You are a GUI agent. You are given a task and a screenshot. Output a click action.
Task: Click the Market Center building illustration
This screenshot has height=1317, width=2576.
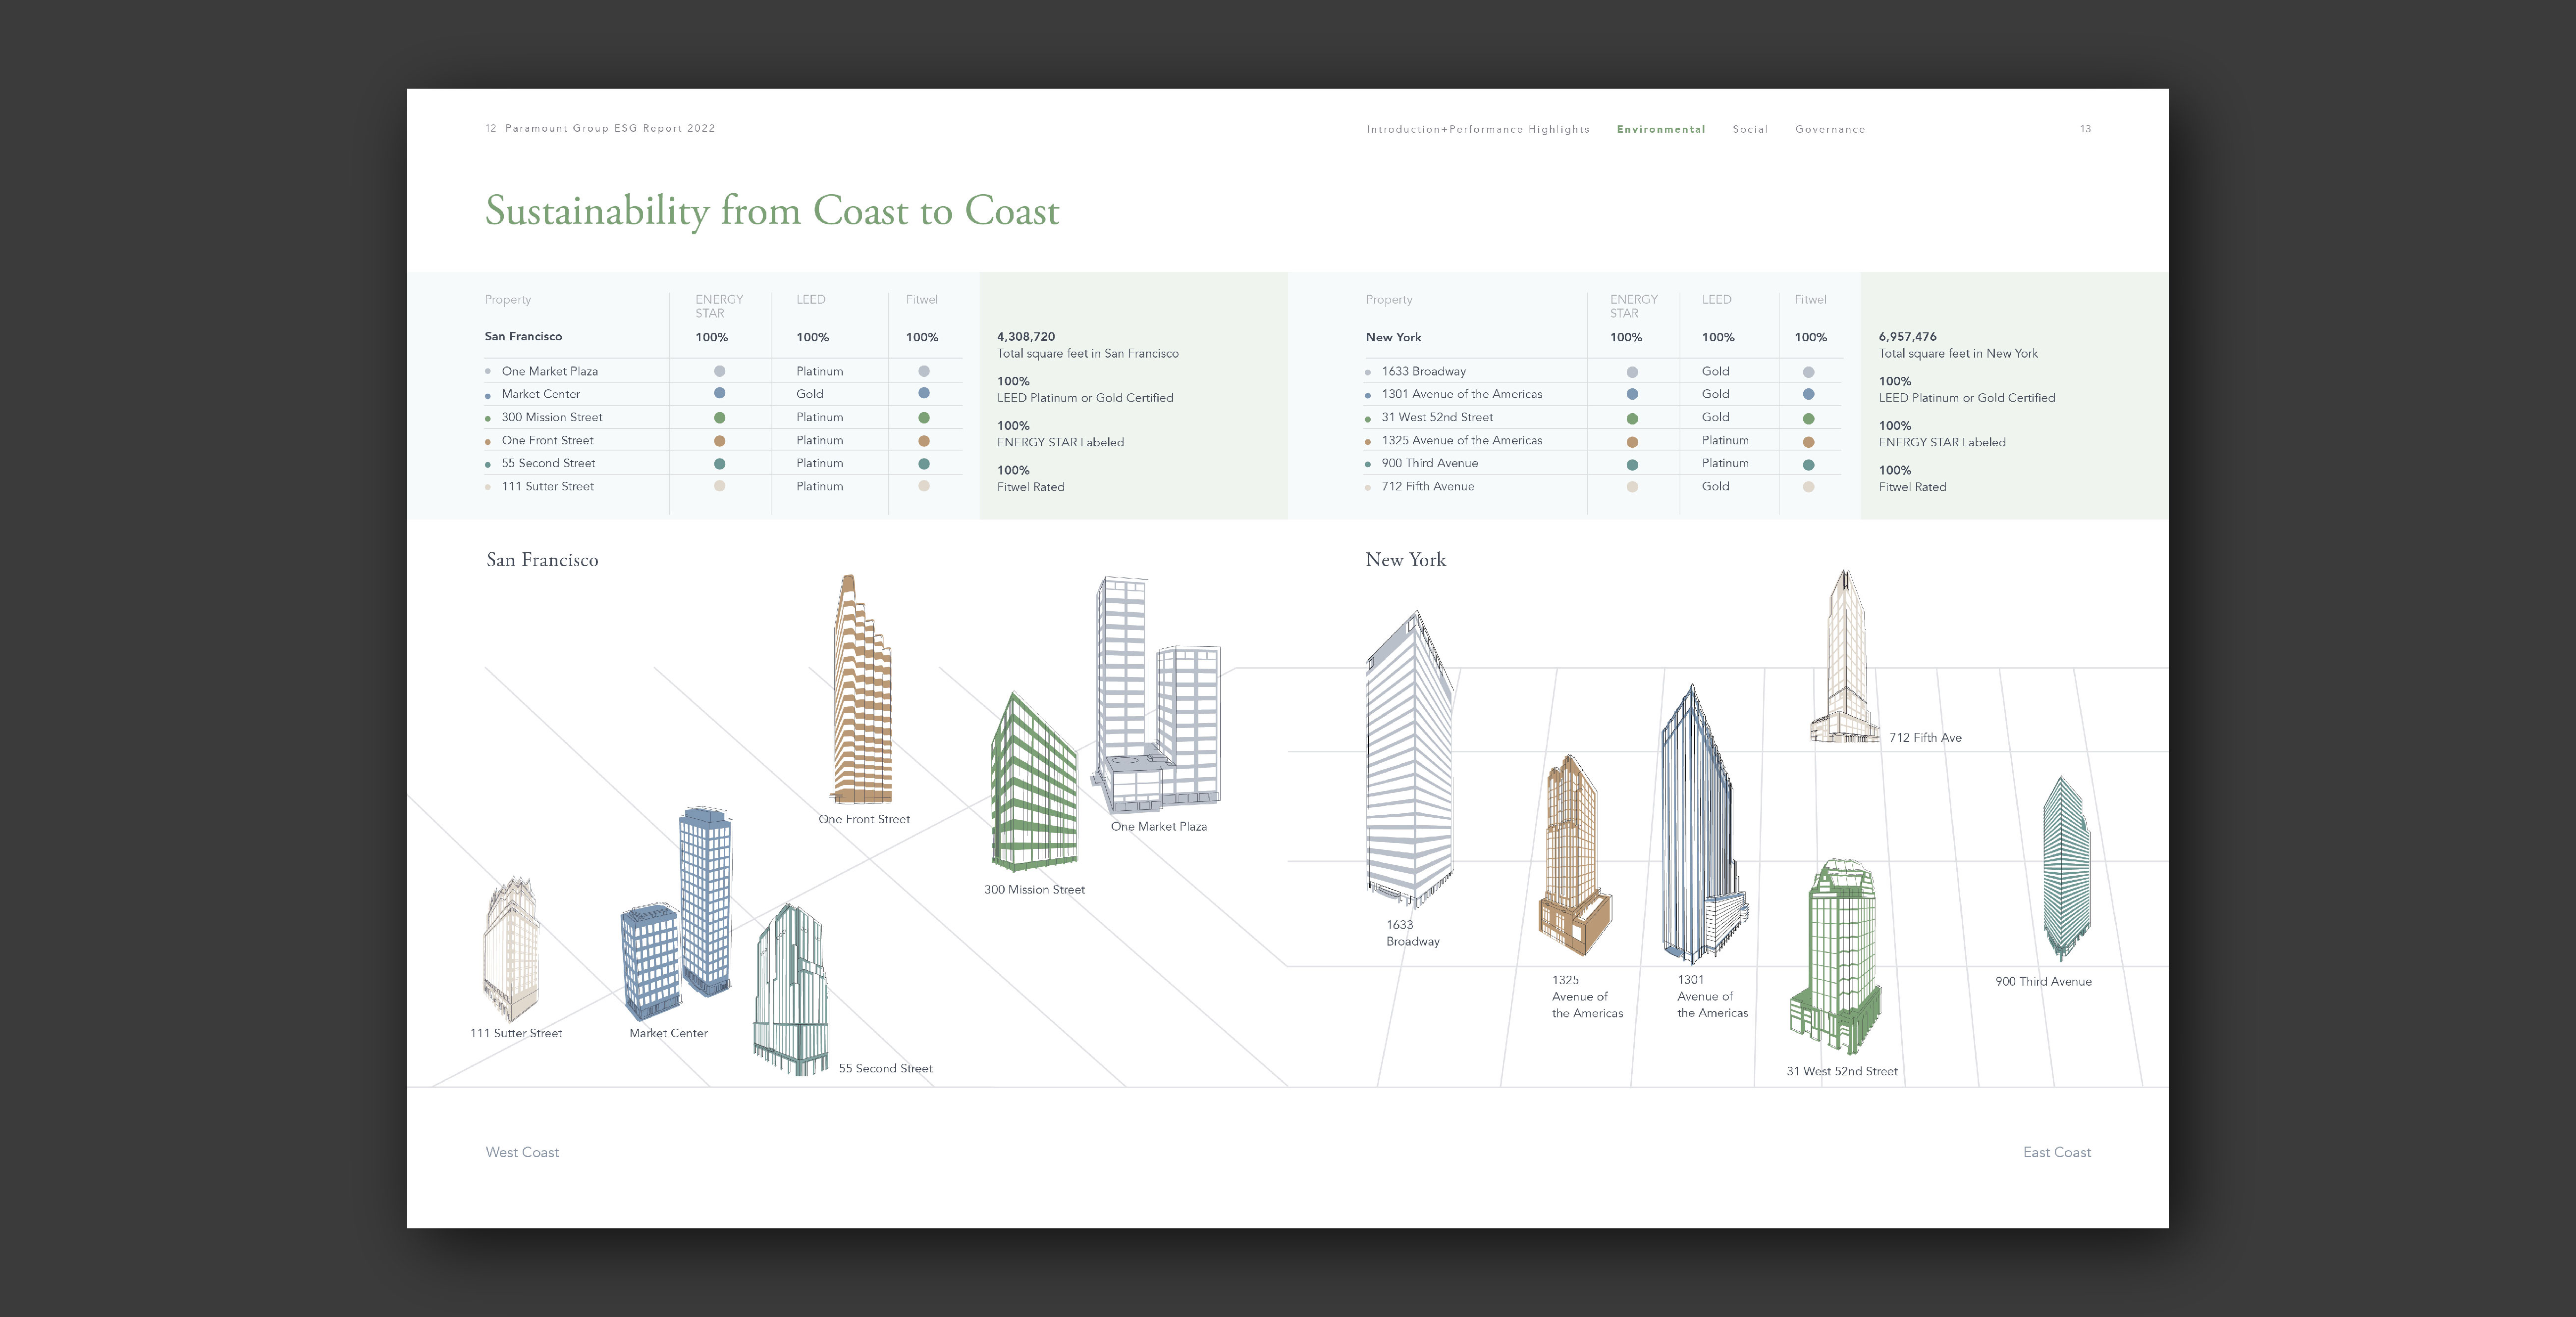676,914
